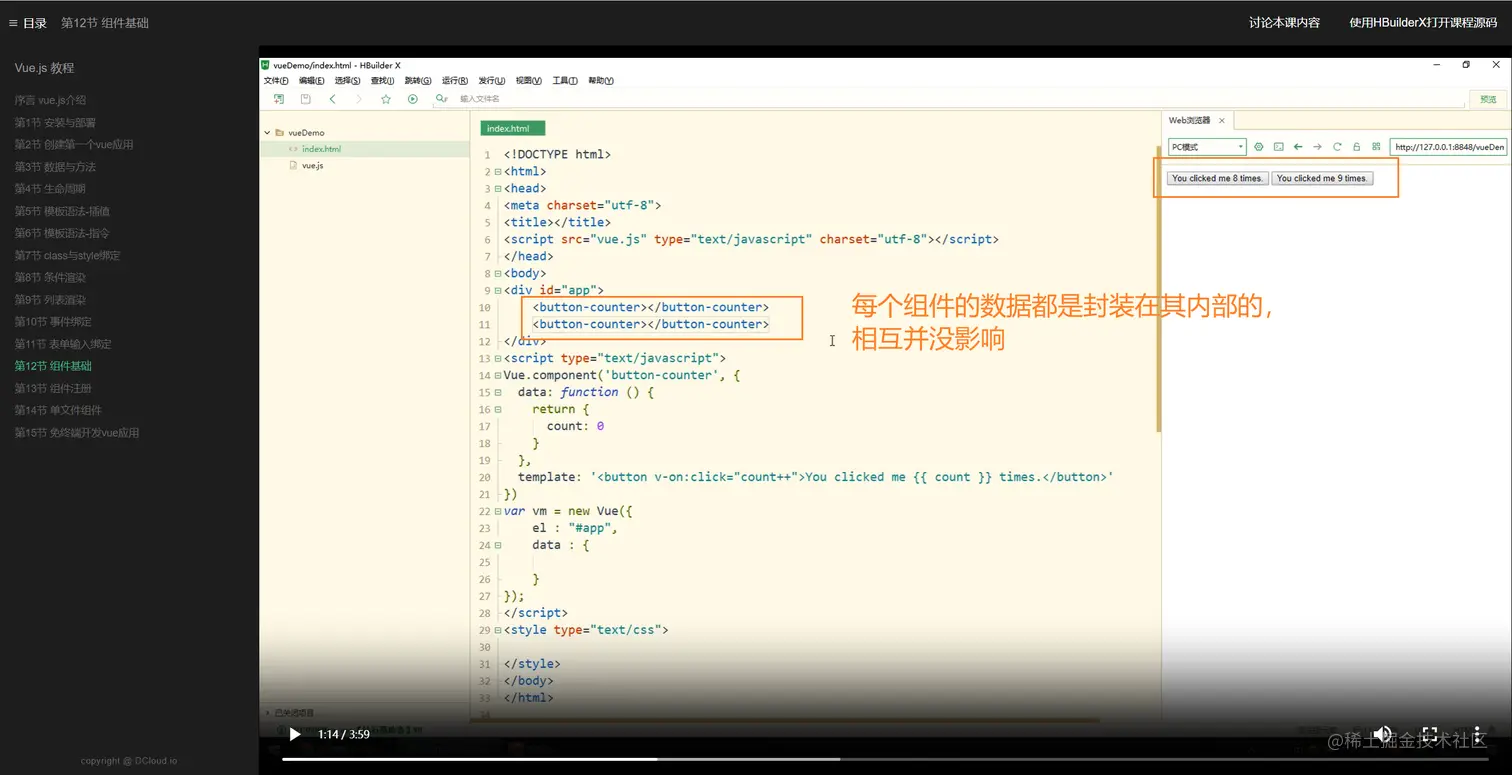Open the 发行(U) menu
The height and width of the screenshot is (775, 1512).
pyautogui.click(x=492, y=81)
